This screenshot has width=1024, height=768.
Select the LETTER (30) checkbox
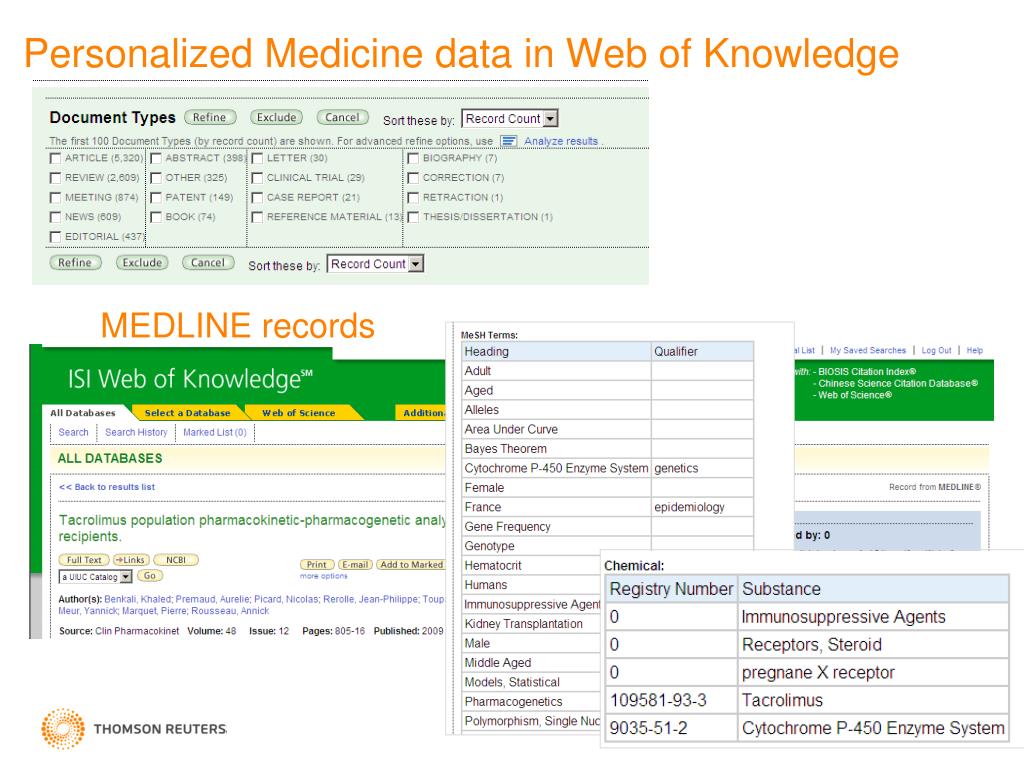(x=257, y=159)
